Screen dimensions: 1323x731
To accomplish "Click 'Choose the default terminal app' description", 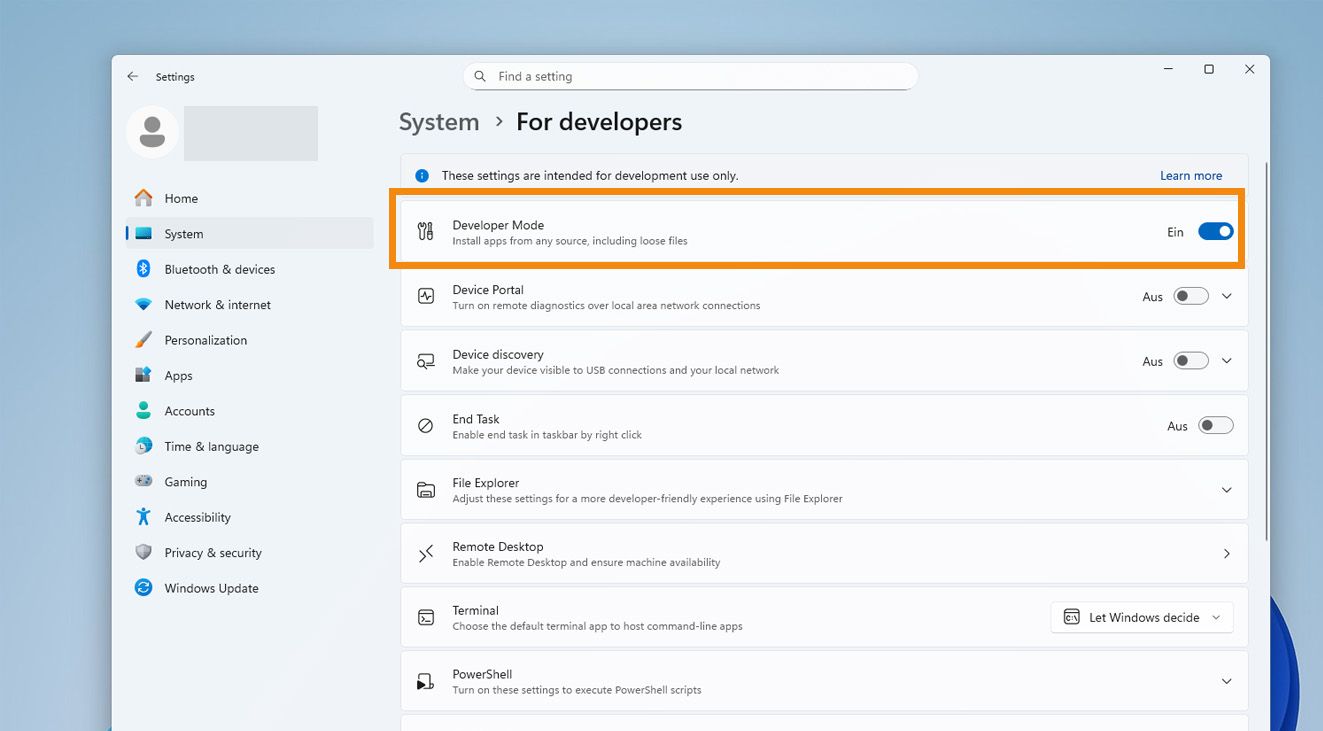I will tap(597, 627).
